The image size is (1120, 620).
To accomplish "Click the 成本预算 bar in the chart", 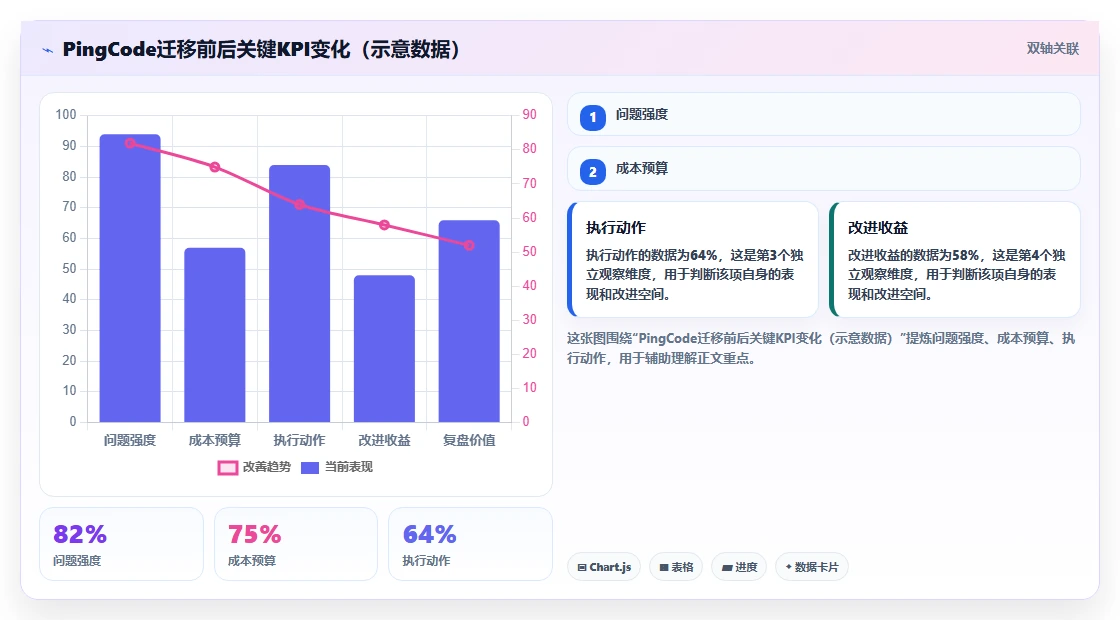I will [x=215, y=335].
